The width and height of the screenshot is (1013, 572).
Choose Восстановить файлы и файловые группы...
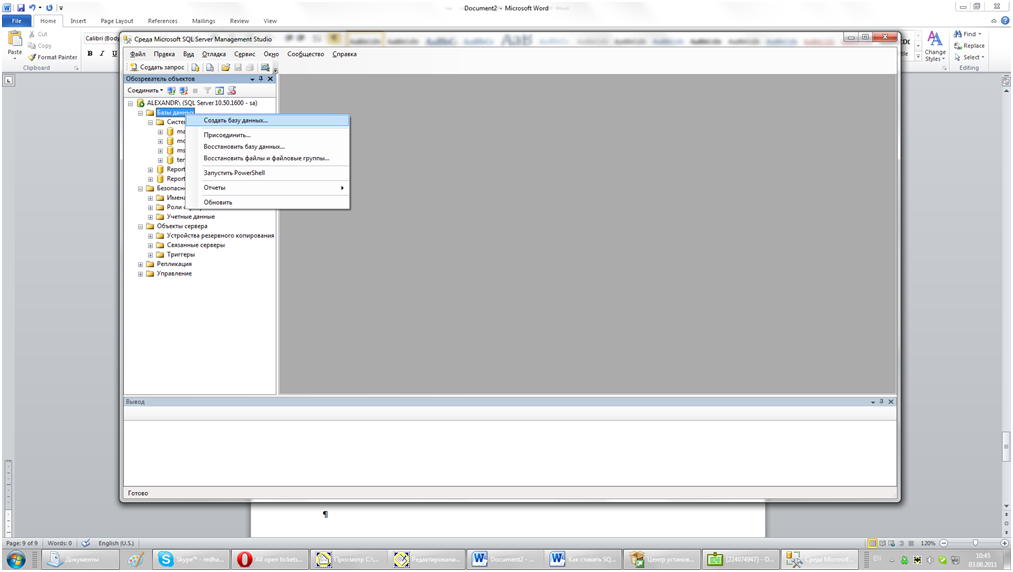tap(267, 158)
